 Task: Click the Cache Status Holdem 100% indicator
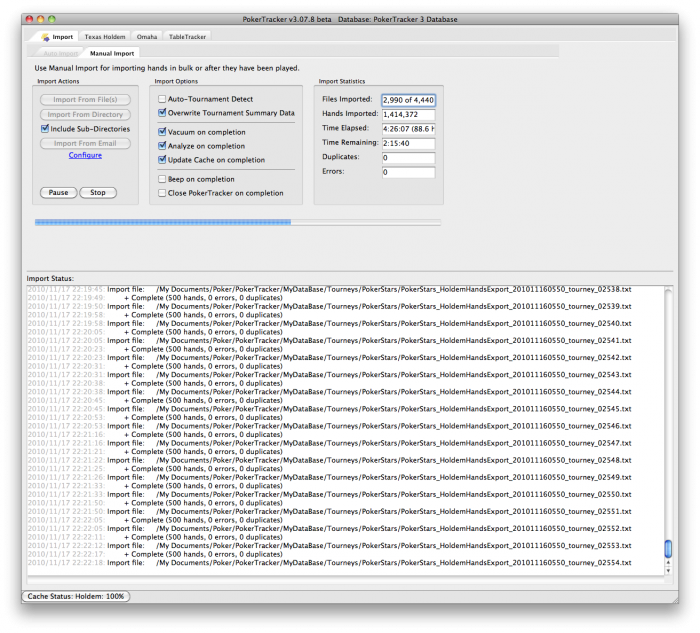(x=76, y=596)
